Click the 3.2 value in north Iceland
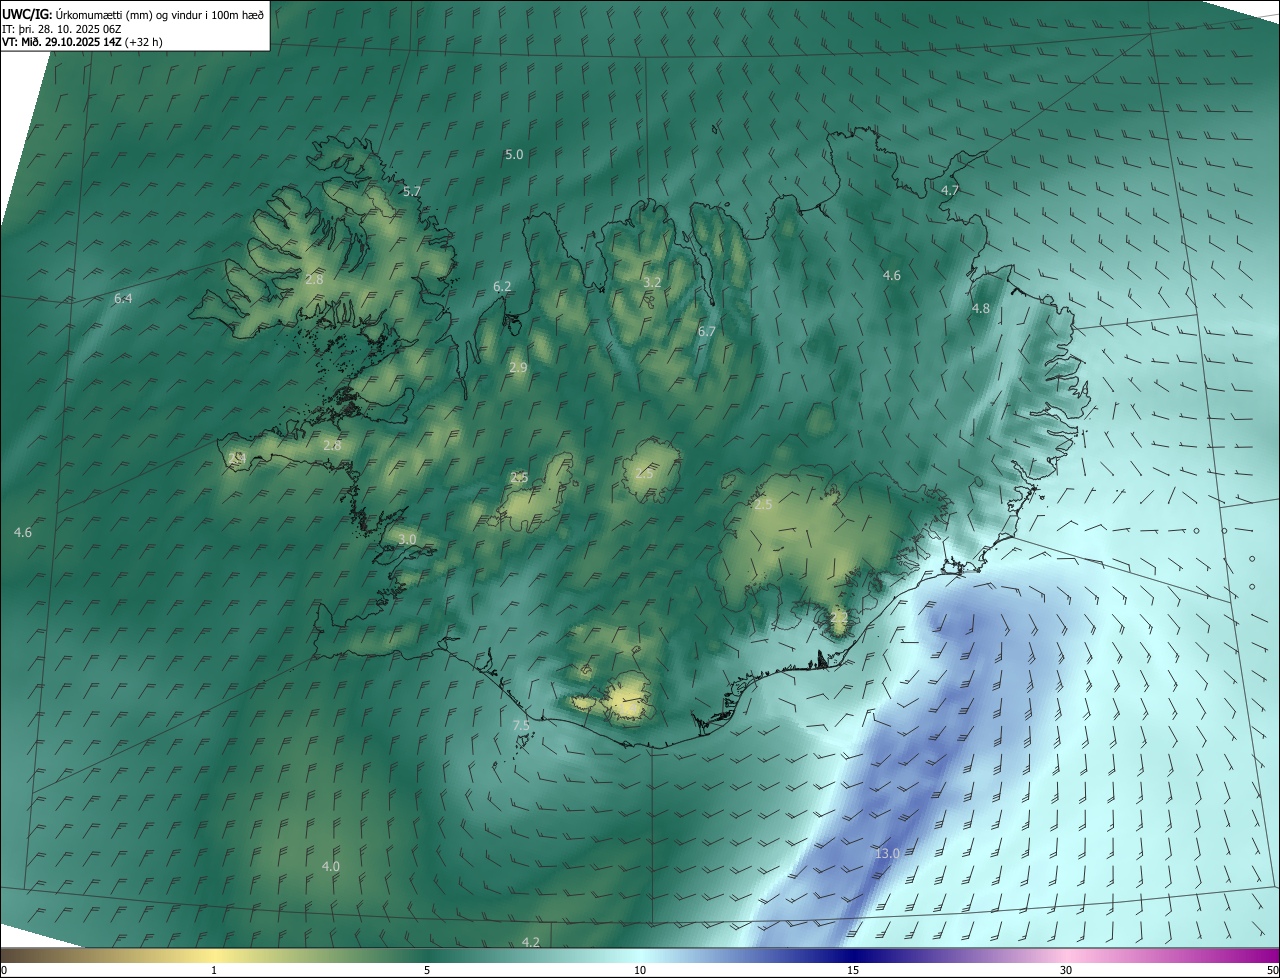 click(x=652, y=283)
